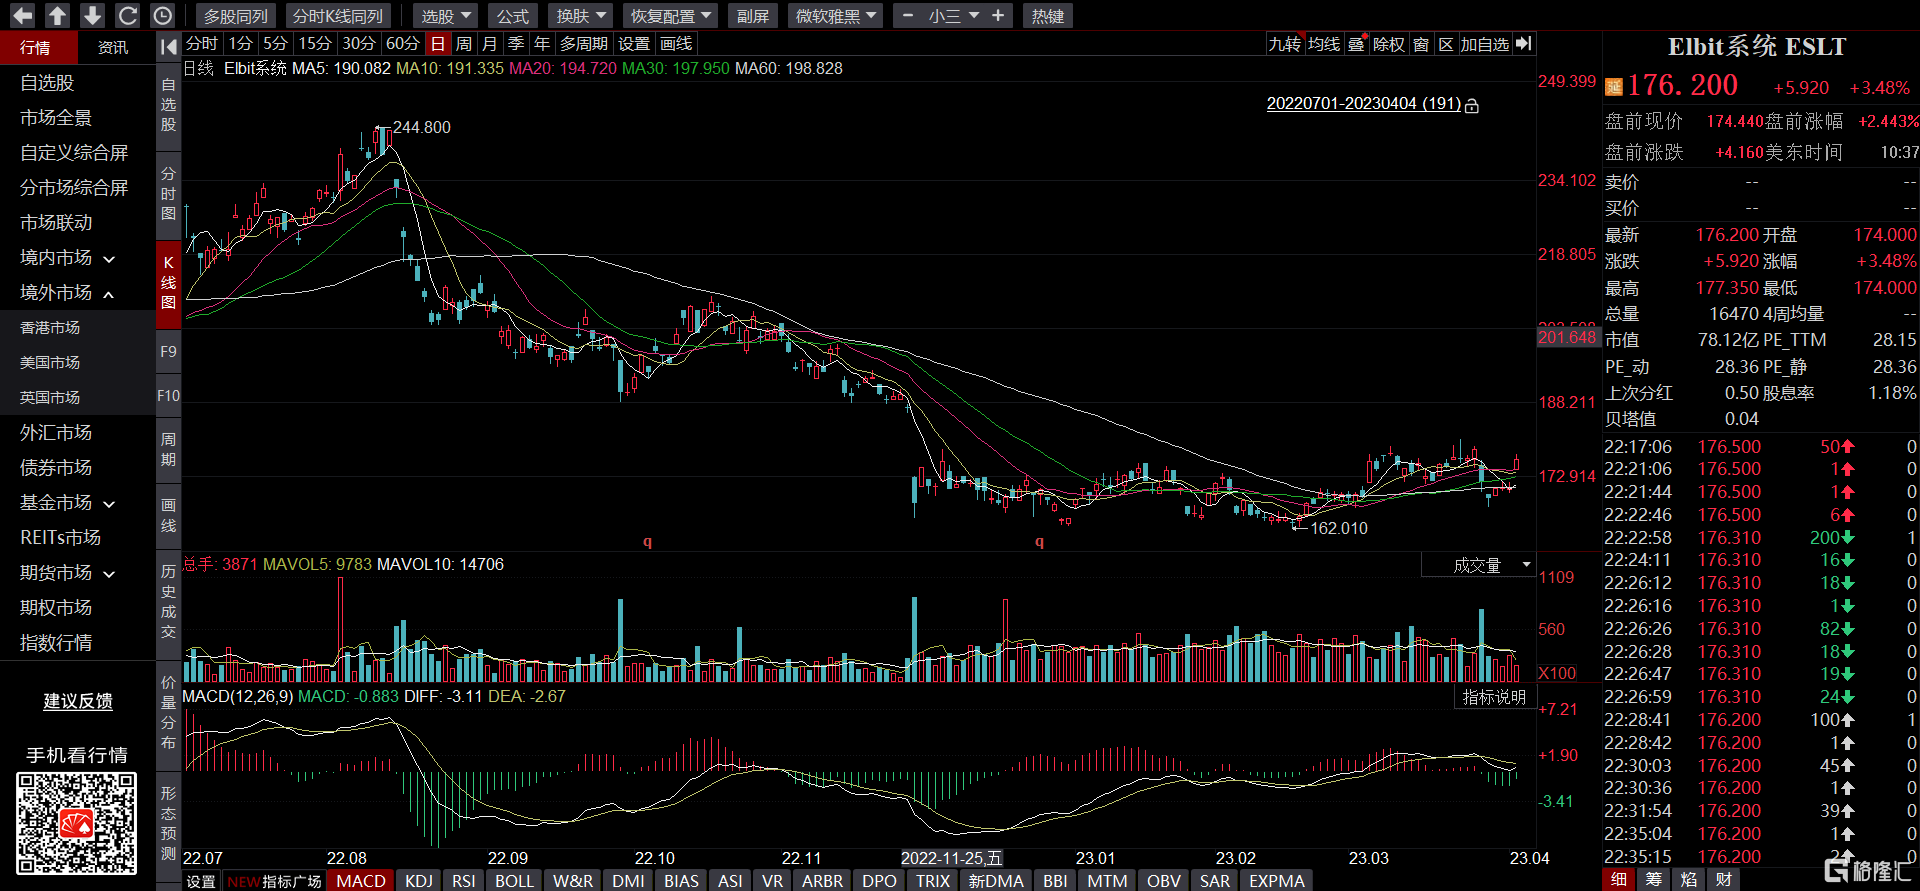Increase font size with the plus button
1920x891 pixels.
coord(998,15)
